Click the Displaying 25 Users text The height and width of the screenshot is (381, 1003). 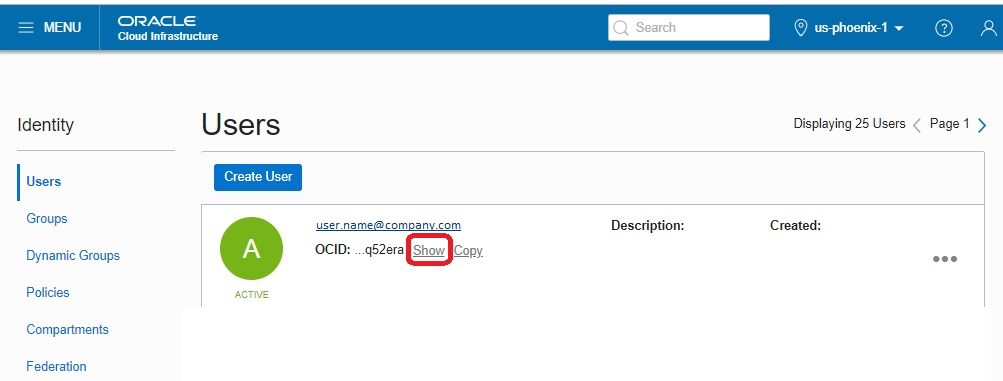coord(849,124)
